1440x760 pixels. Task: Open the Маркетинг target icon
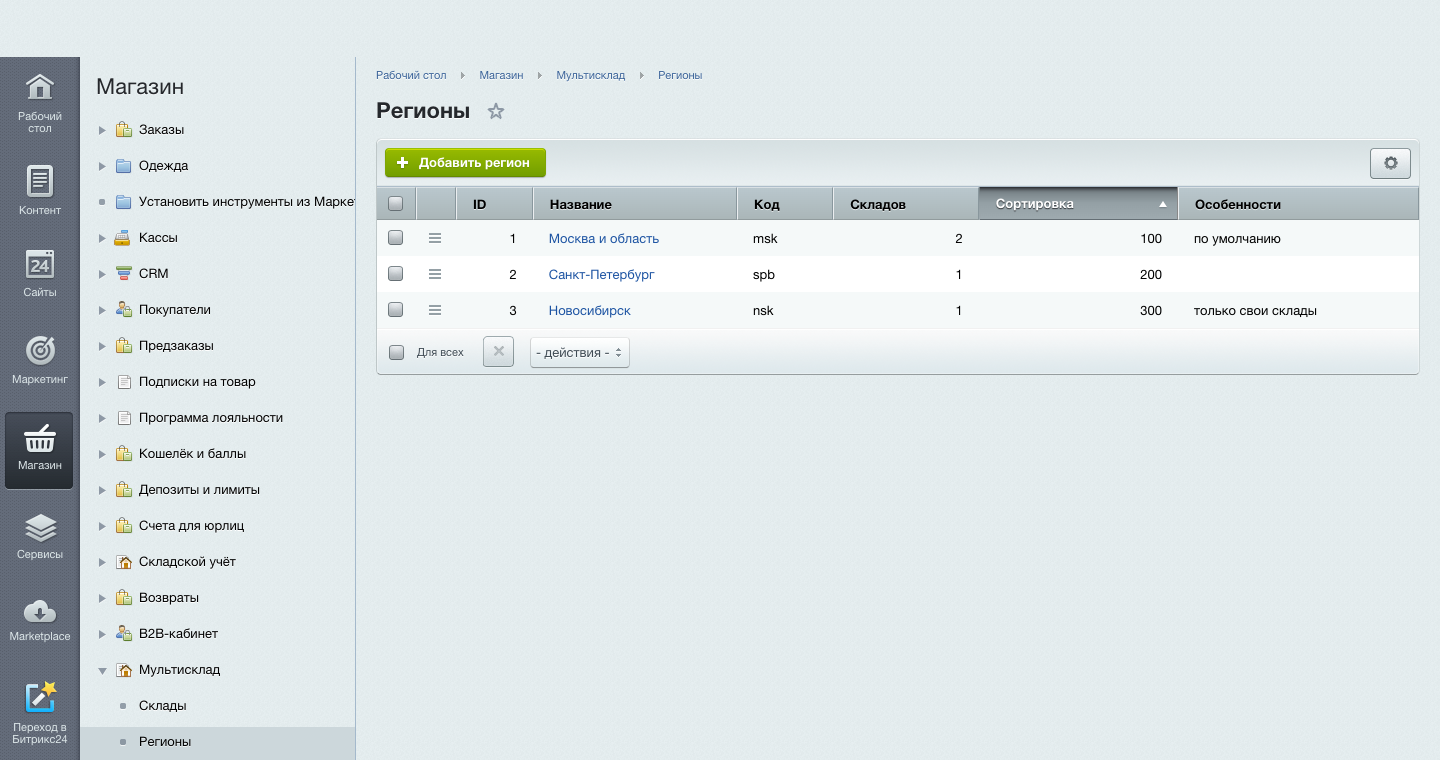[x=39, y=350]
